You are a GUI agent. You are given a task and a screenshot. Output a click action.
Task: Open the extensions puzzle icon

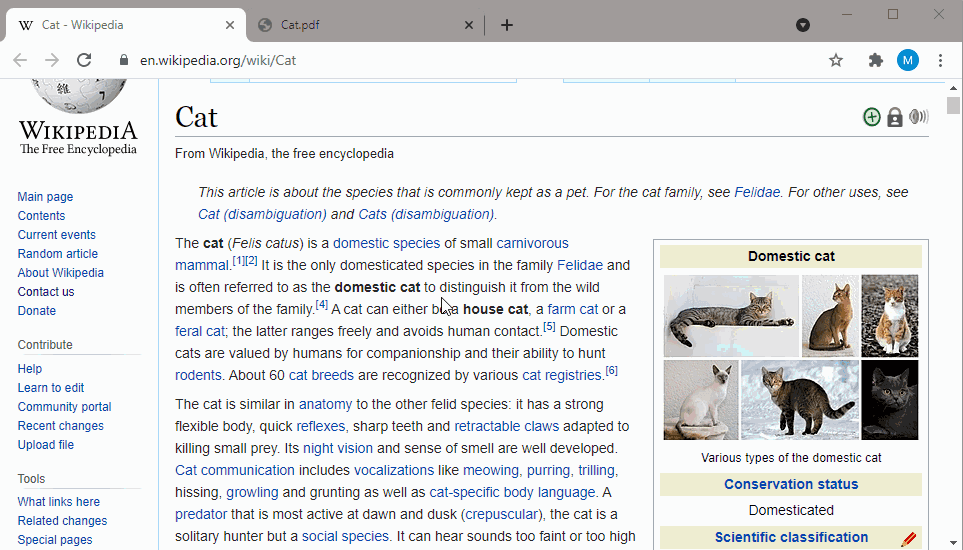(875, 60)
